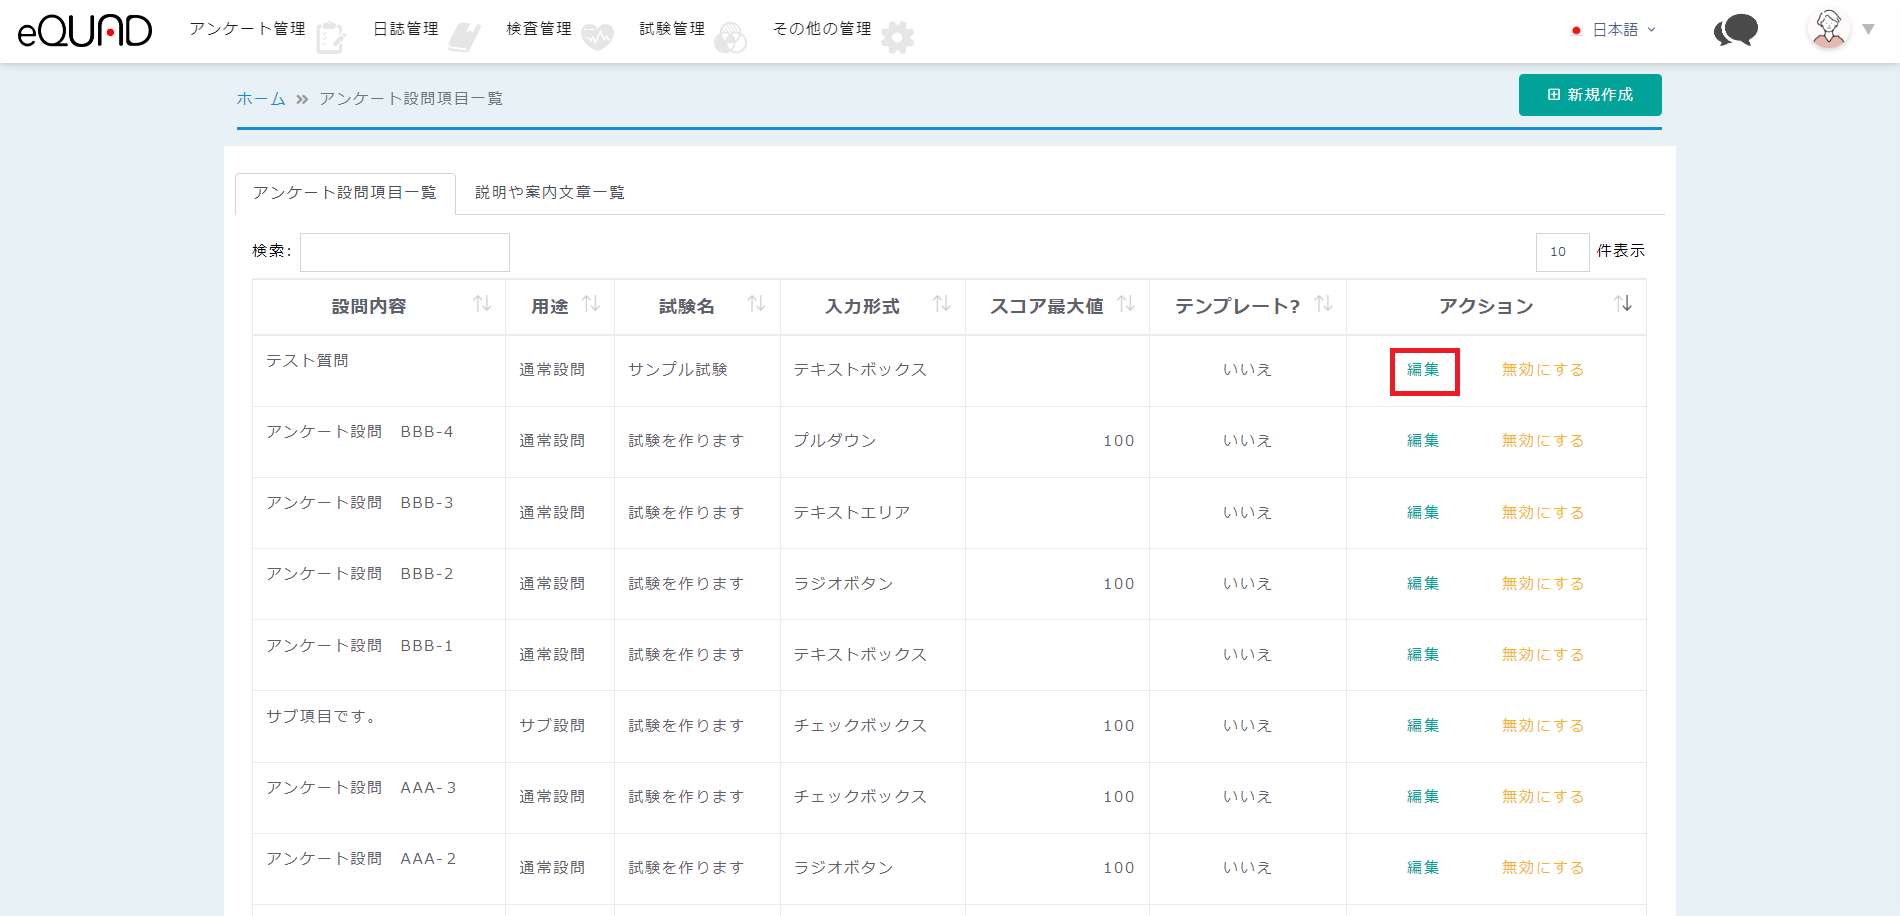
Task: Open the アンケート管理 menu
Action: (248, 29)
